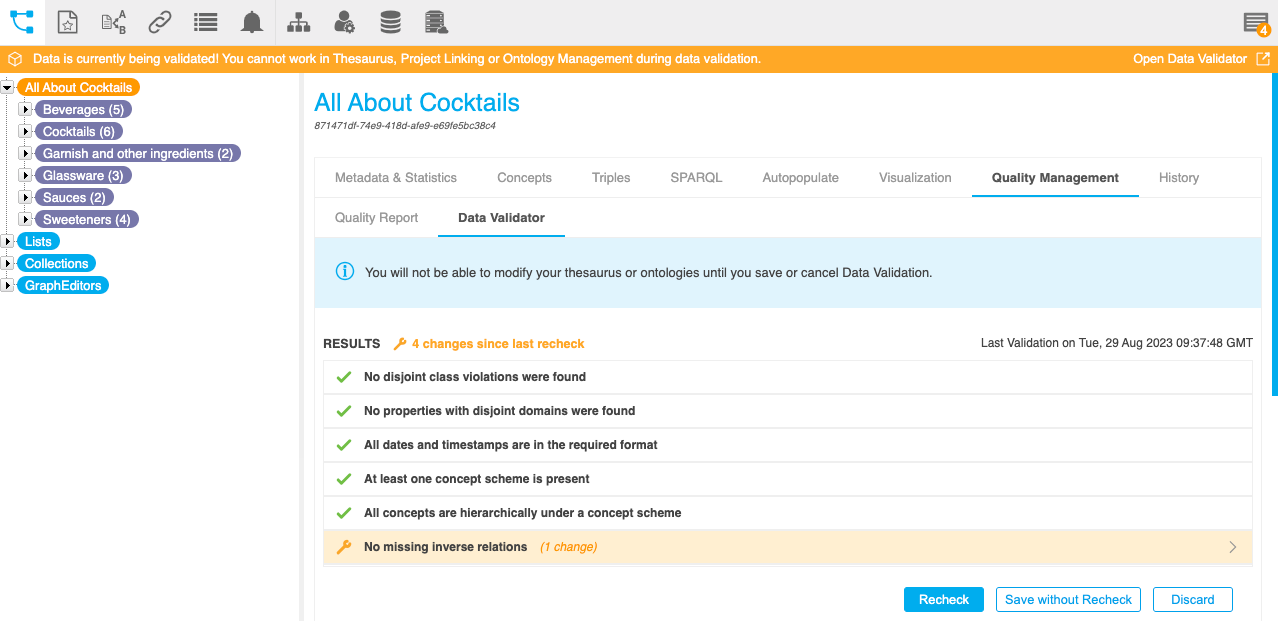Open the database stack icon
Screen dimensions: 1278x621
(x=389, y=21)
